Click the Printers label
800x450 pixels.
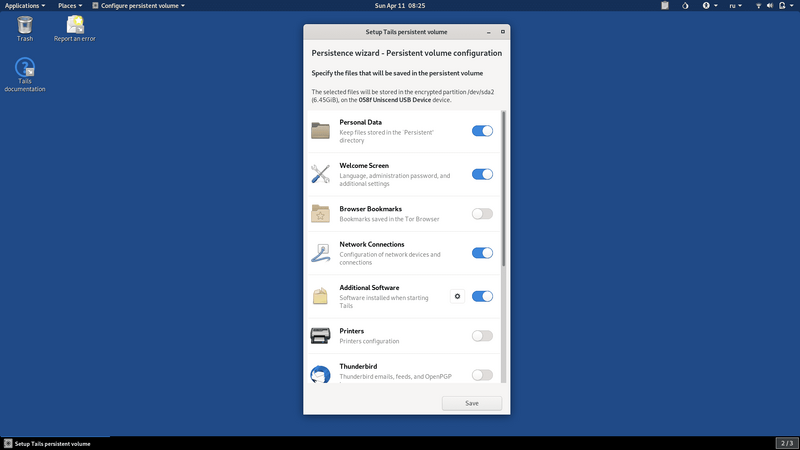(x=352, y=331)
